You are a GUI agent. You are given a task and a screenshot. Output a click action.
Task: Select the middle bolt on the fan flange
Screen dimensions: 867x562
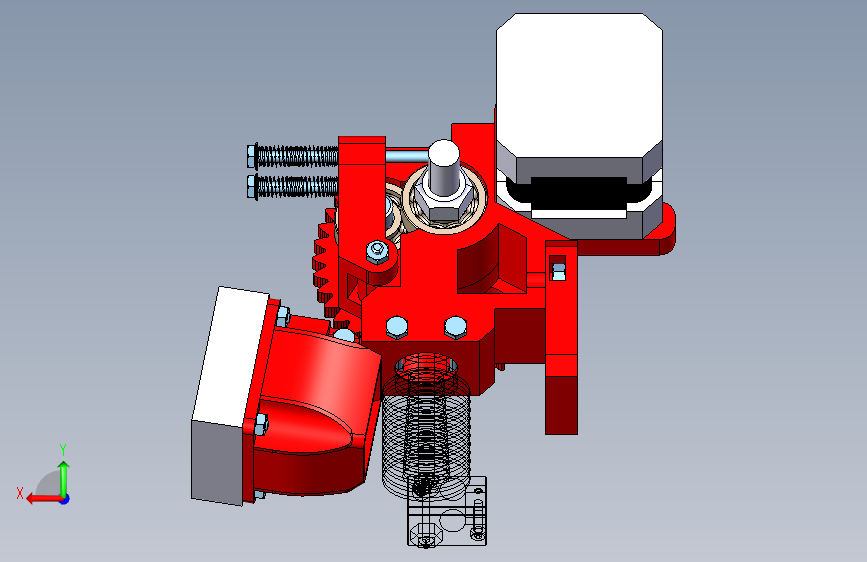point(260,425)
